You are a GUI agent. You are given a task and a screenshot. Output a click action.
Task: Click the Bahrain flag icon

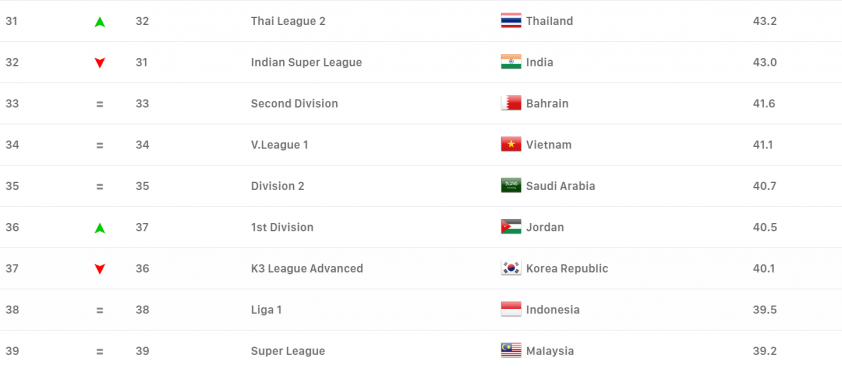pyautogui.click(x=511, y=103)
